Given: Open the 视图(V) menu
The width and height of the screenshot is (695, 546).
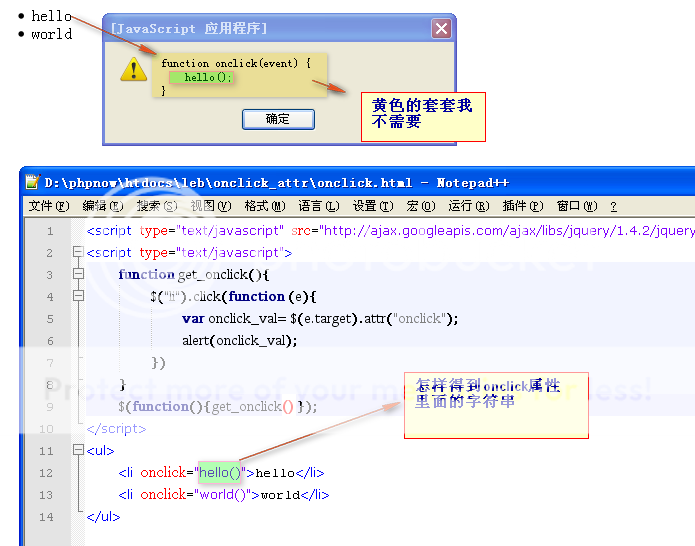Looking at the screenshot, I should coord(211,206).
